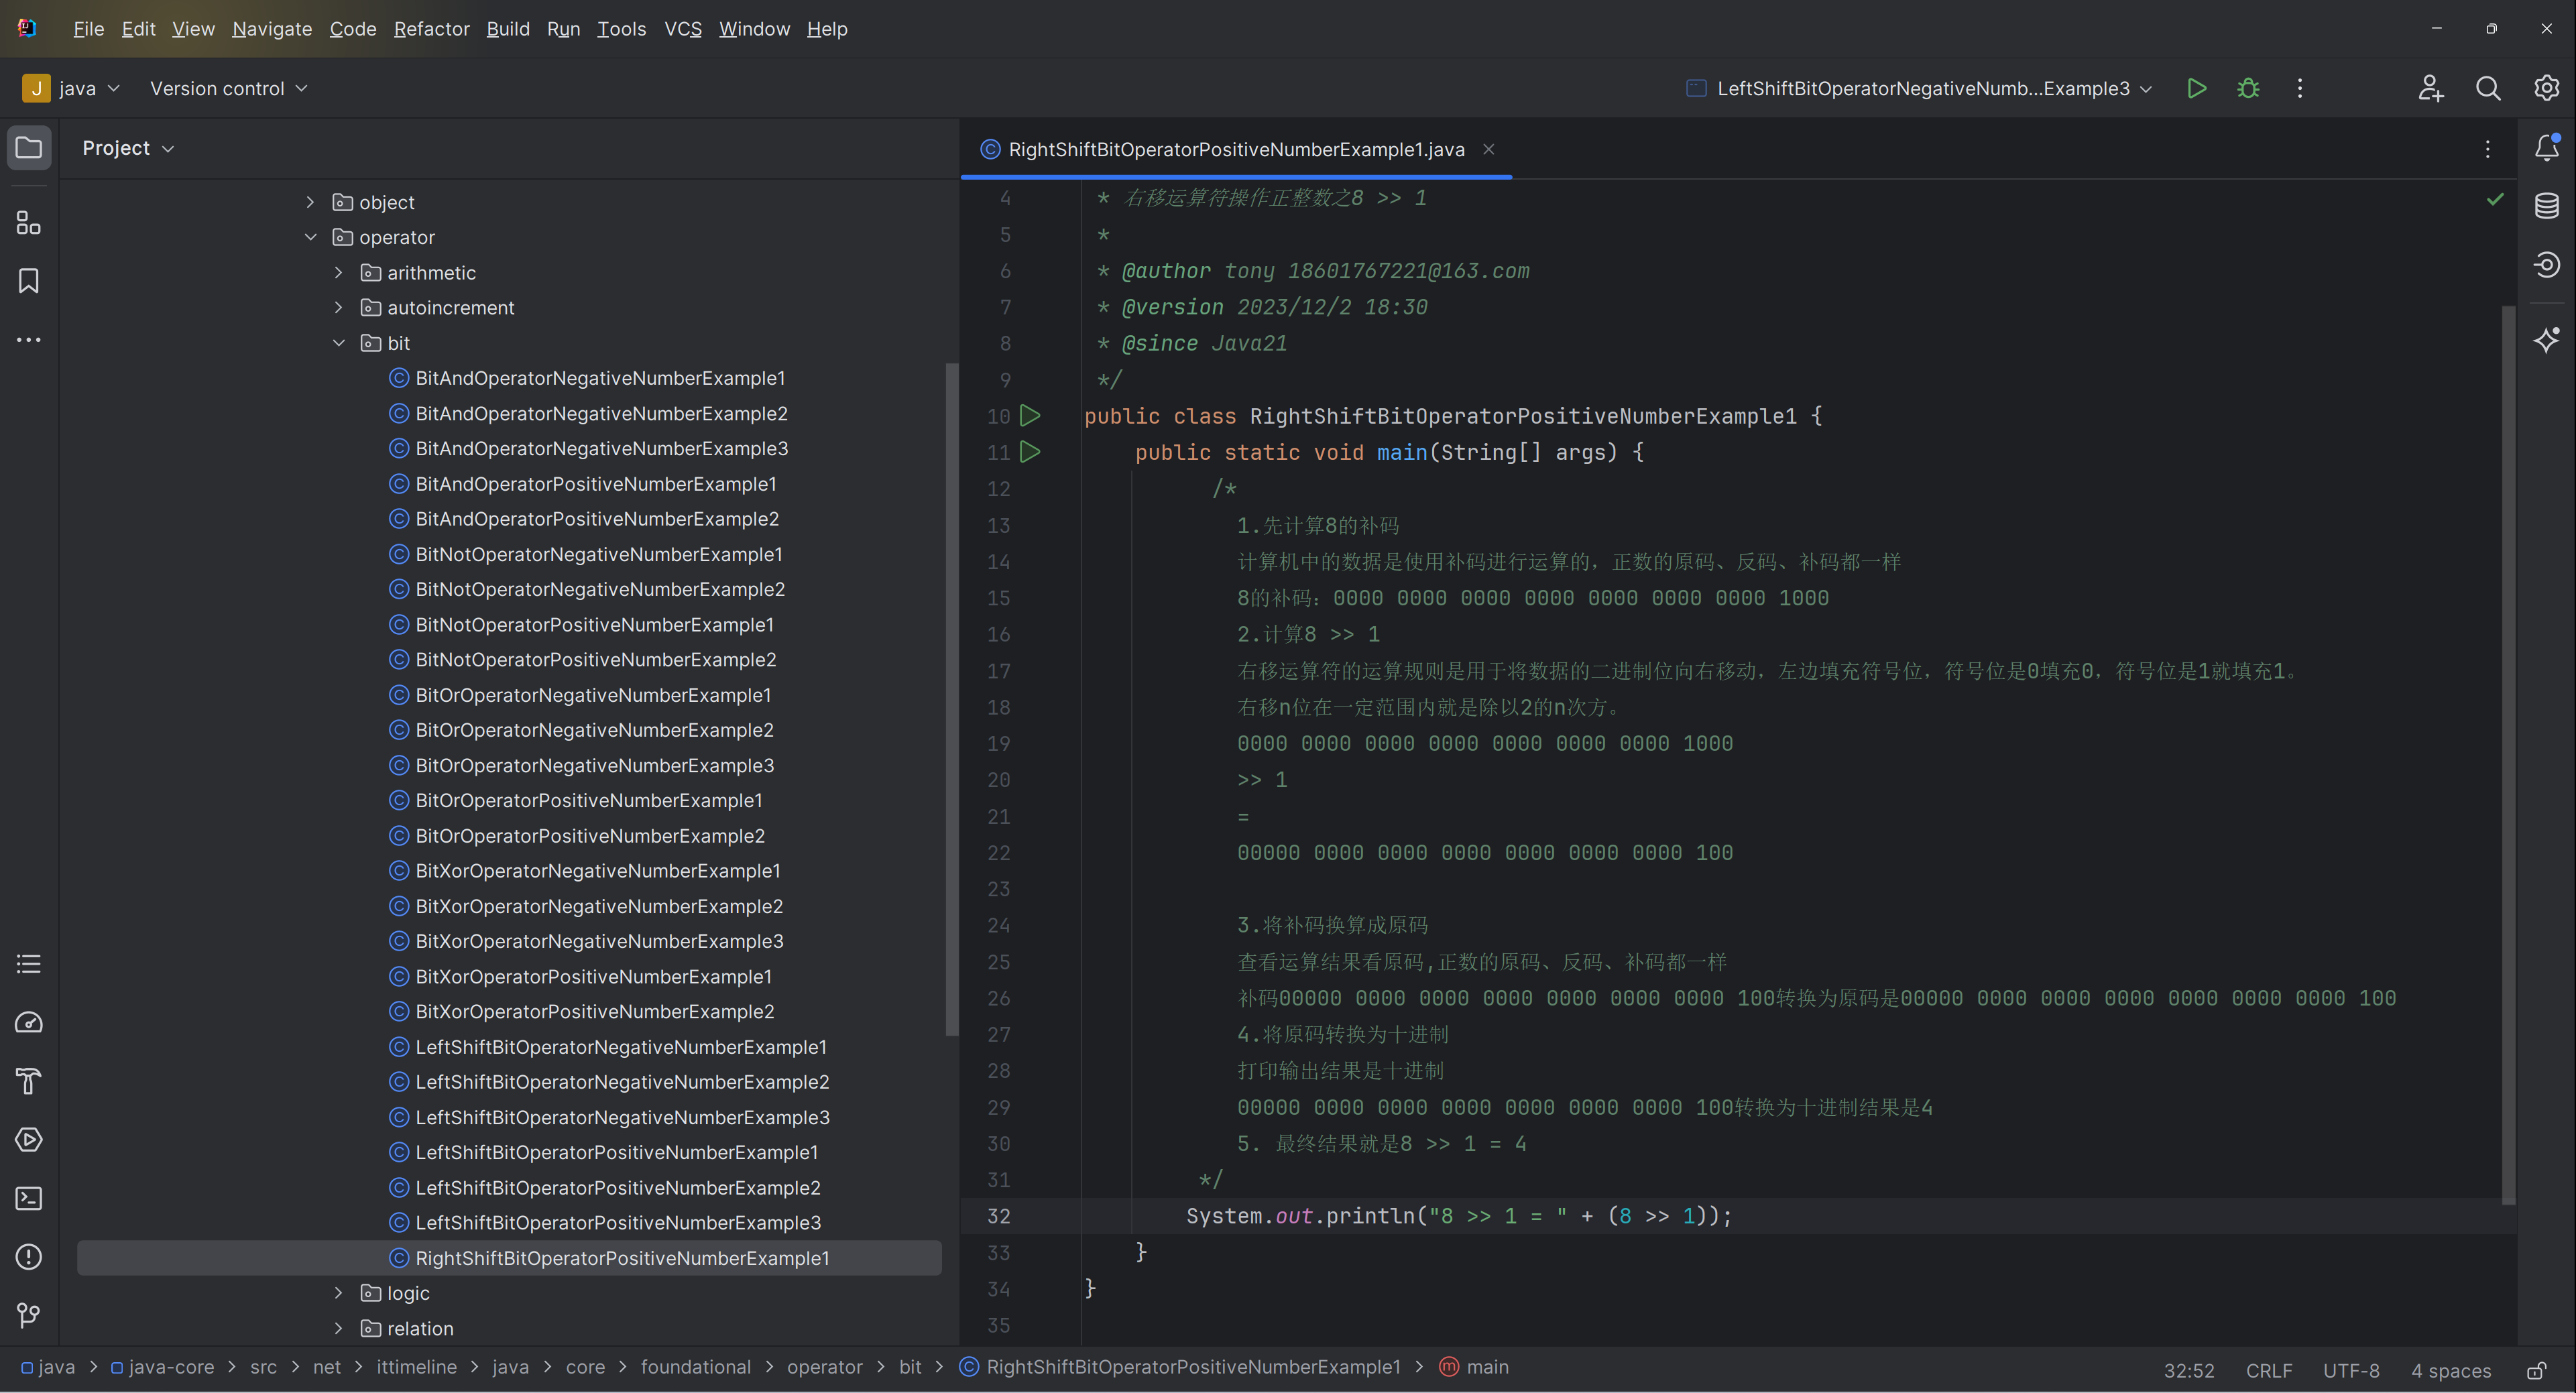Open the Services tool window icon
2576x1393 pixels.
click(x=29, y=1140)
